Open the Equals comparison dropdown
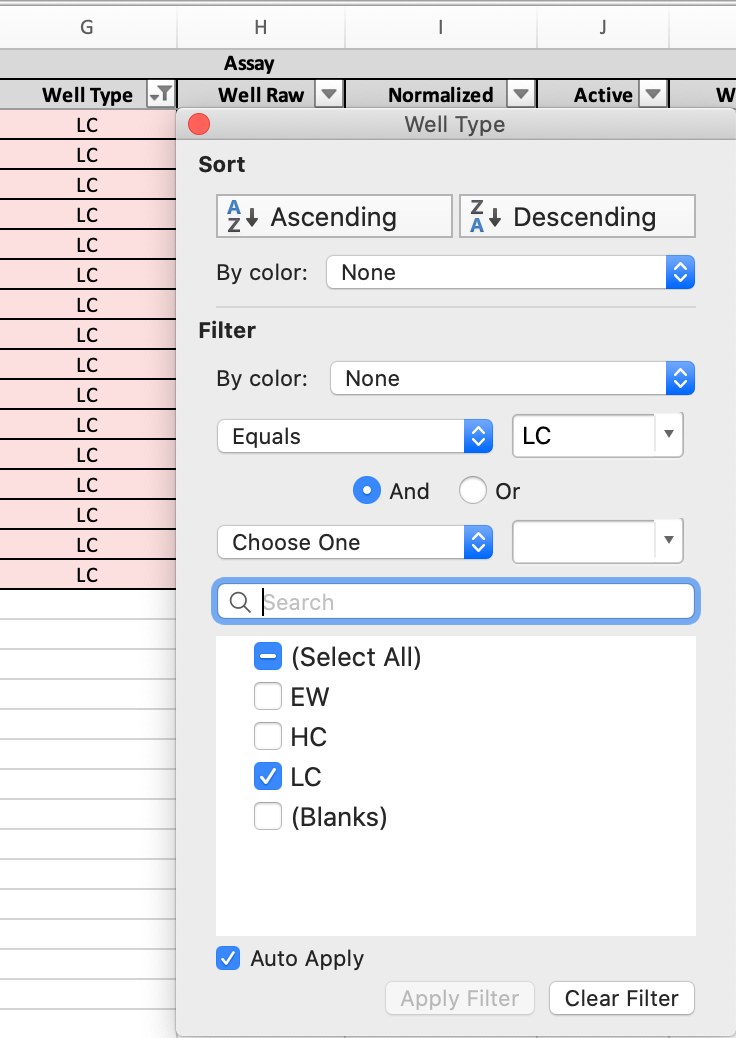This screenshot has width=736, height=1038. coord(478,436)
